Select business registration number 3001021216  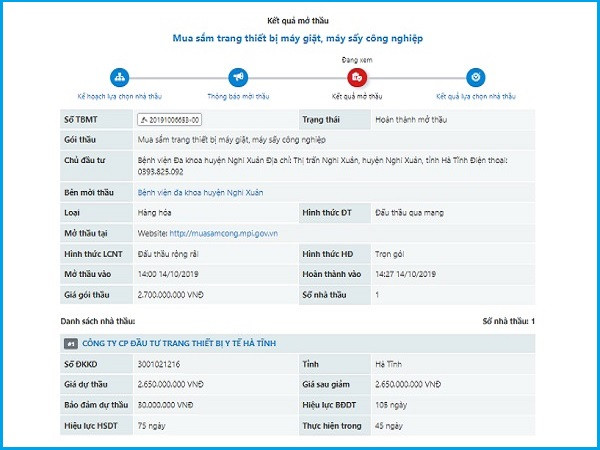[x=159, y=364]
